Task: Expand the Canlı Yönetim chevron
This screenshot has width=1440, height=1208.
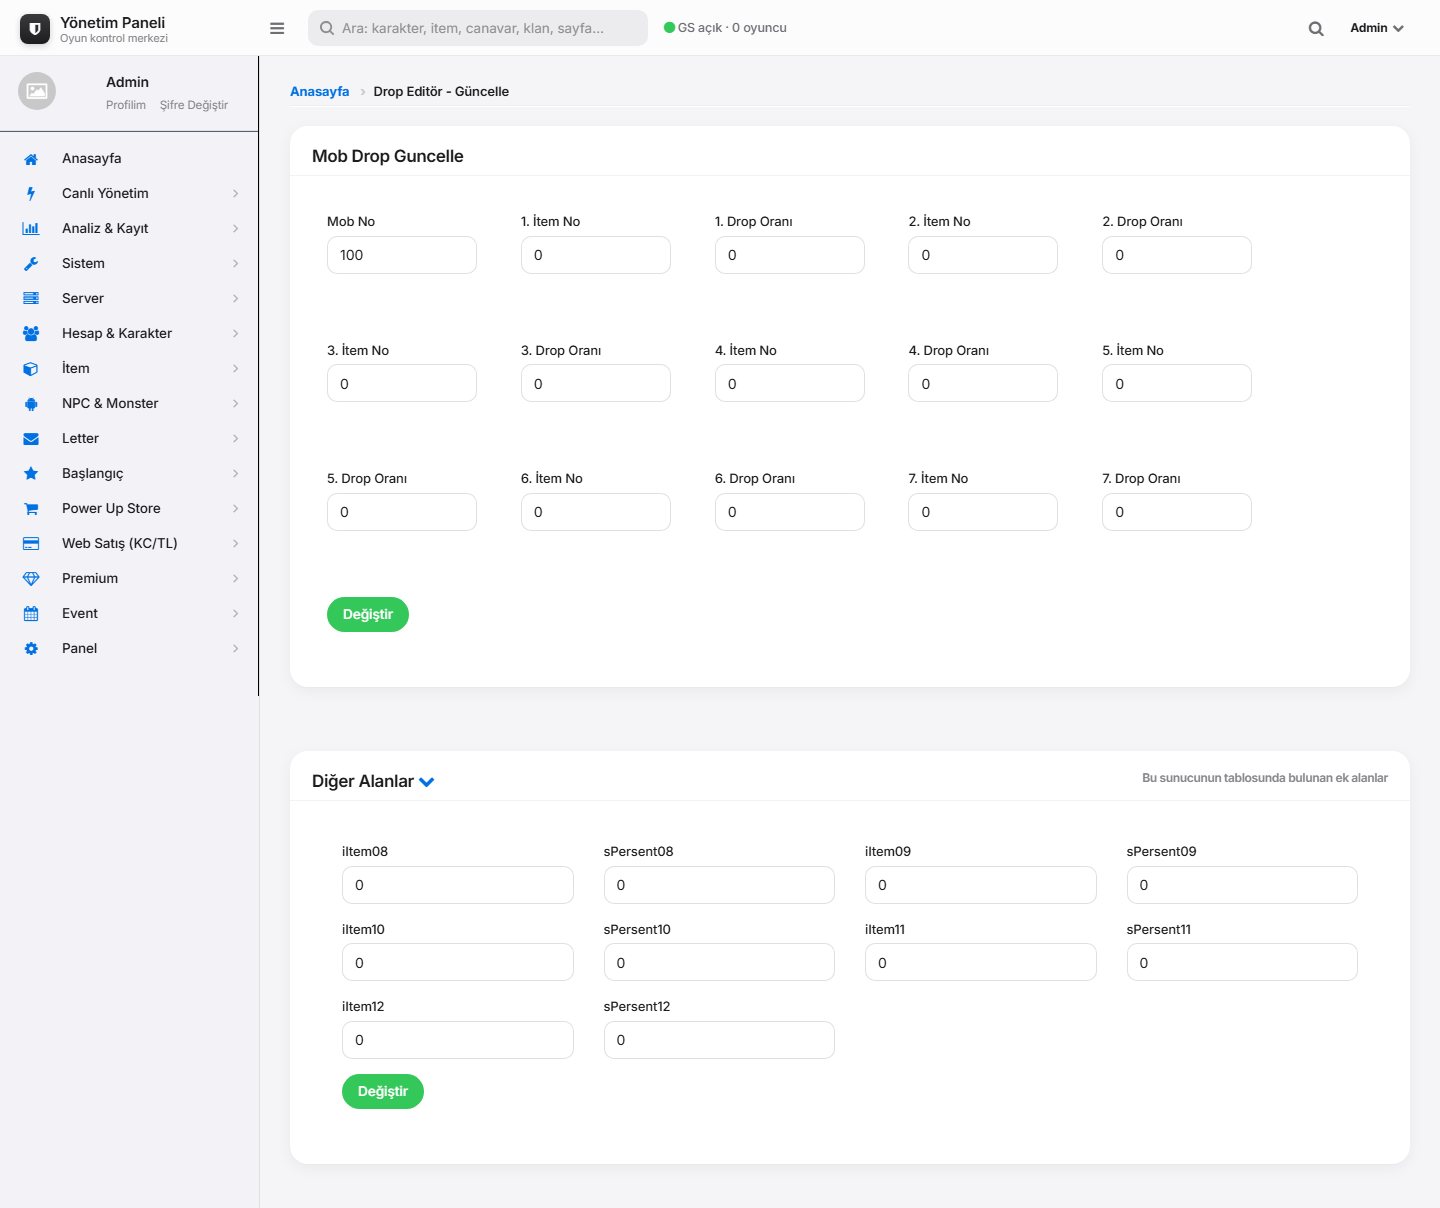Action: [x=236, y=193]
